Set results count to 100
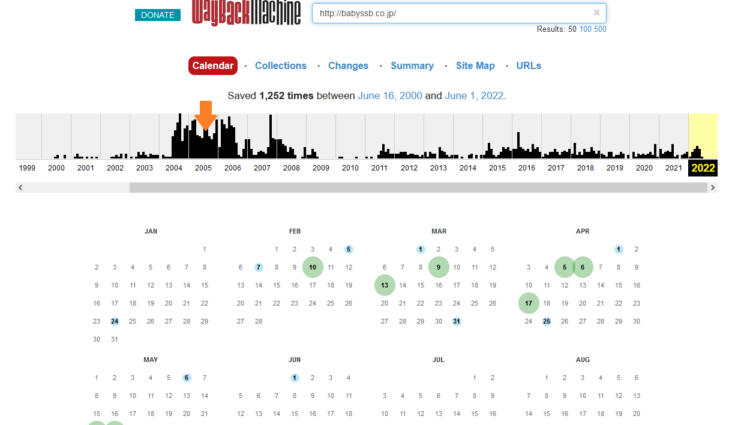Screen dimensions: 750x425 pyautogui.click(x=585, y=29)
